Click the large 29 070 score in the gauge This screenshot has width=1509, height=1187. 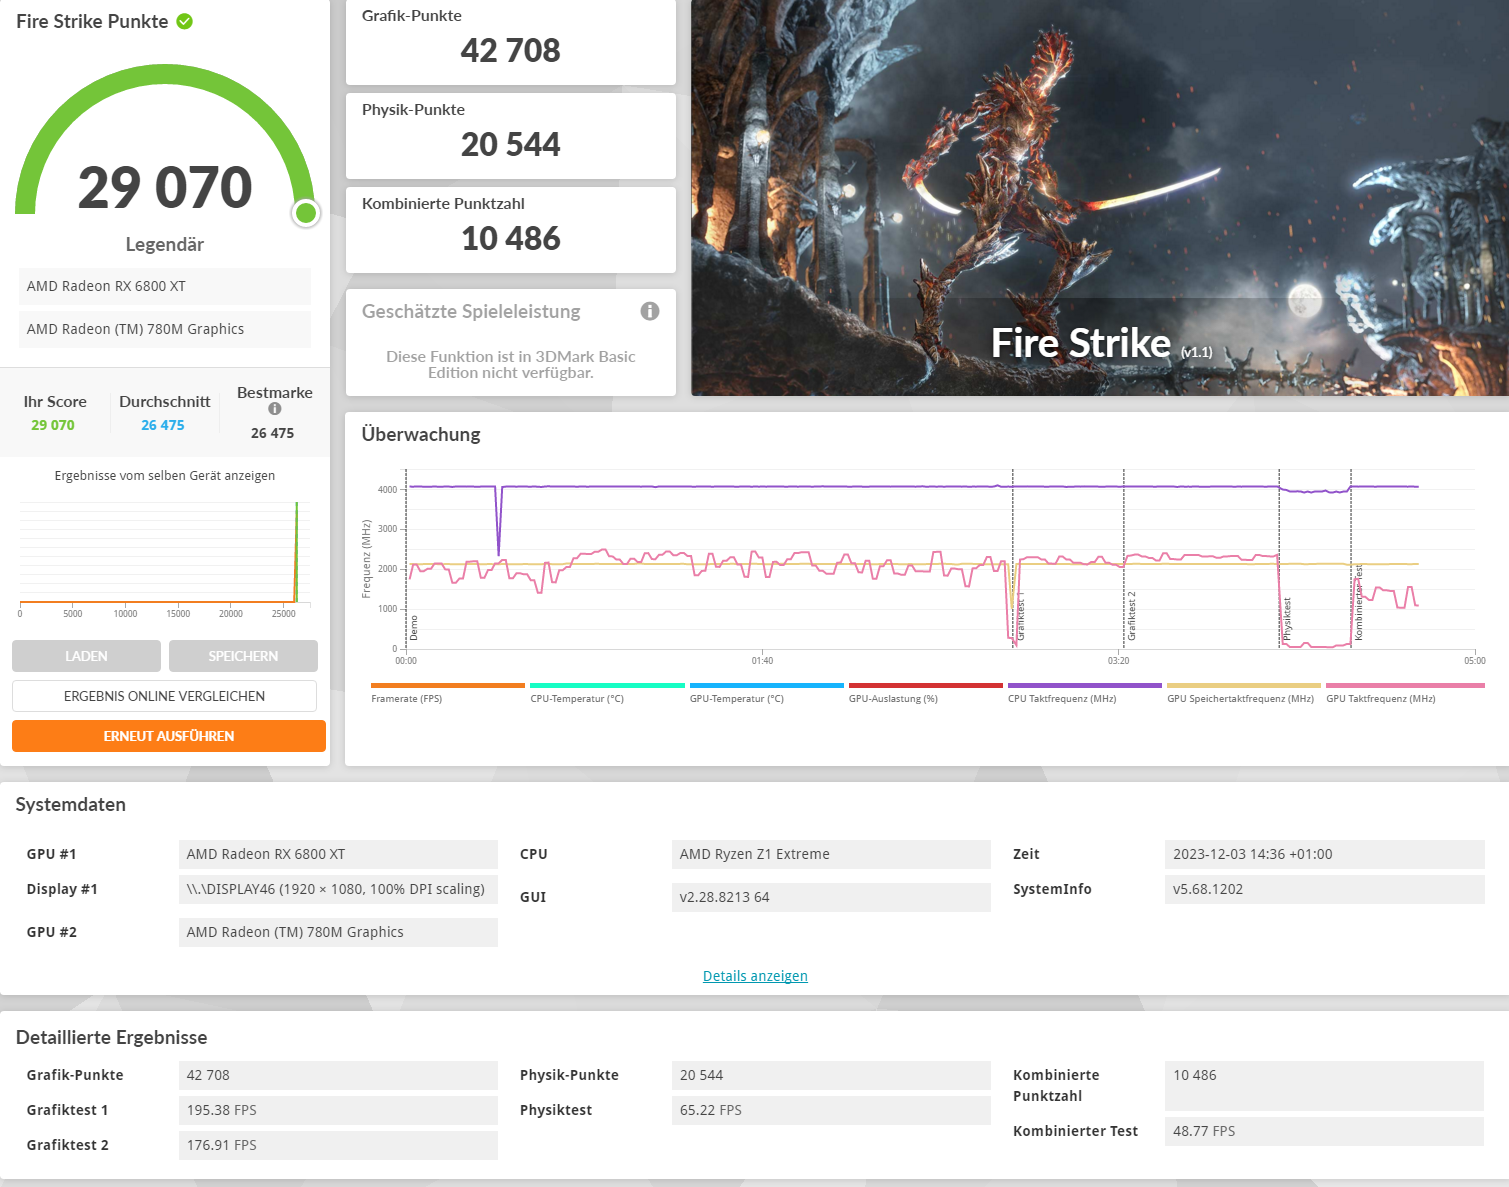click(x=165, y=187)
